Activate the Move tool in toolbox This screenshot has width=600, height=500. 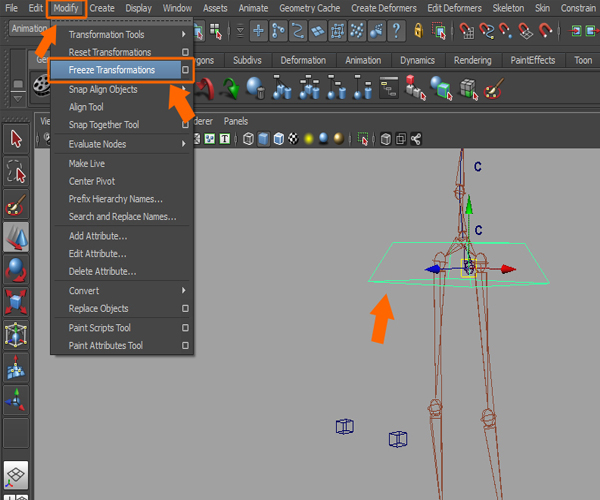16,237
